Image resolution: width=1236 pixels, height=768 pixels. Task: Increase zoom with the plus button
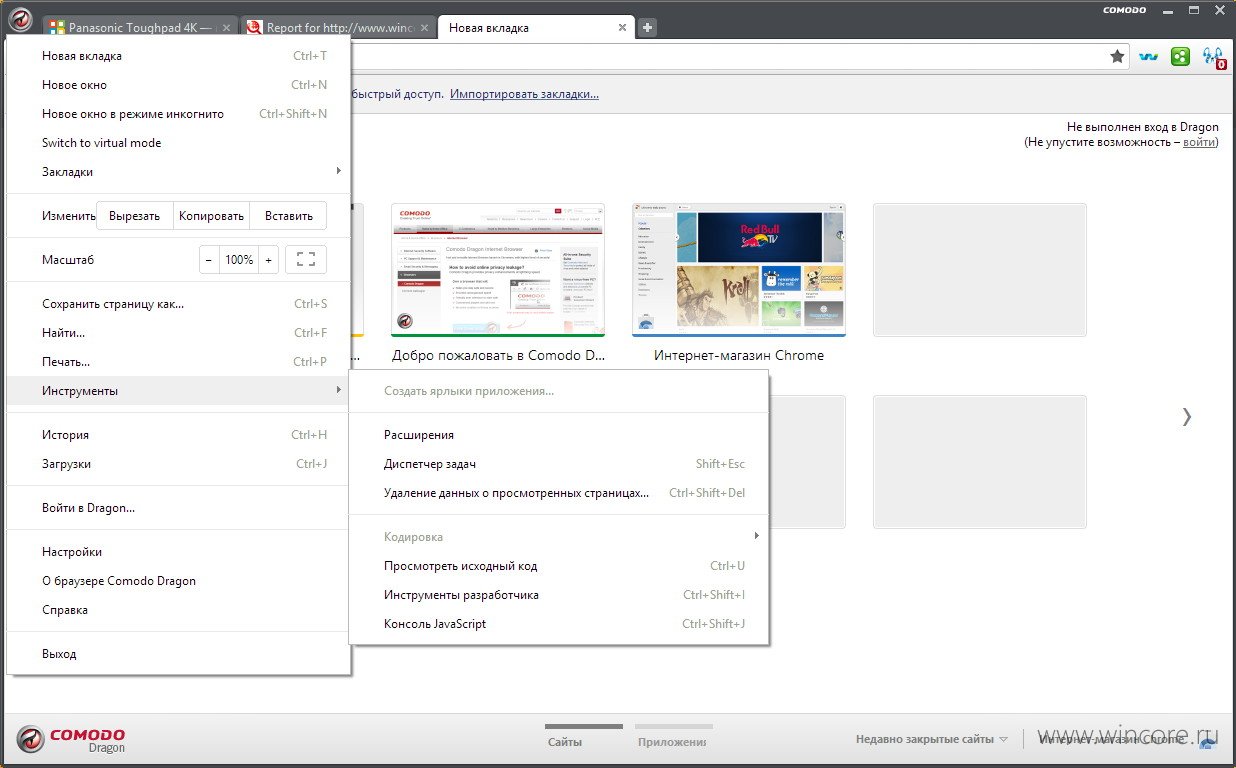click(x=269, y=260)
